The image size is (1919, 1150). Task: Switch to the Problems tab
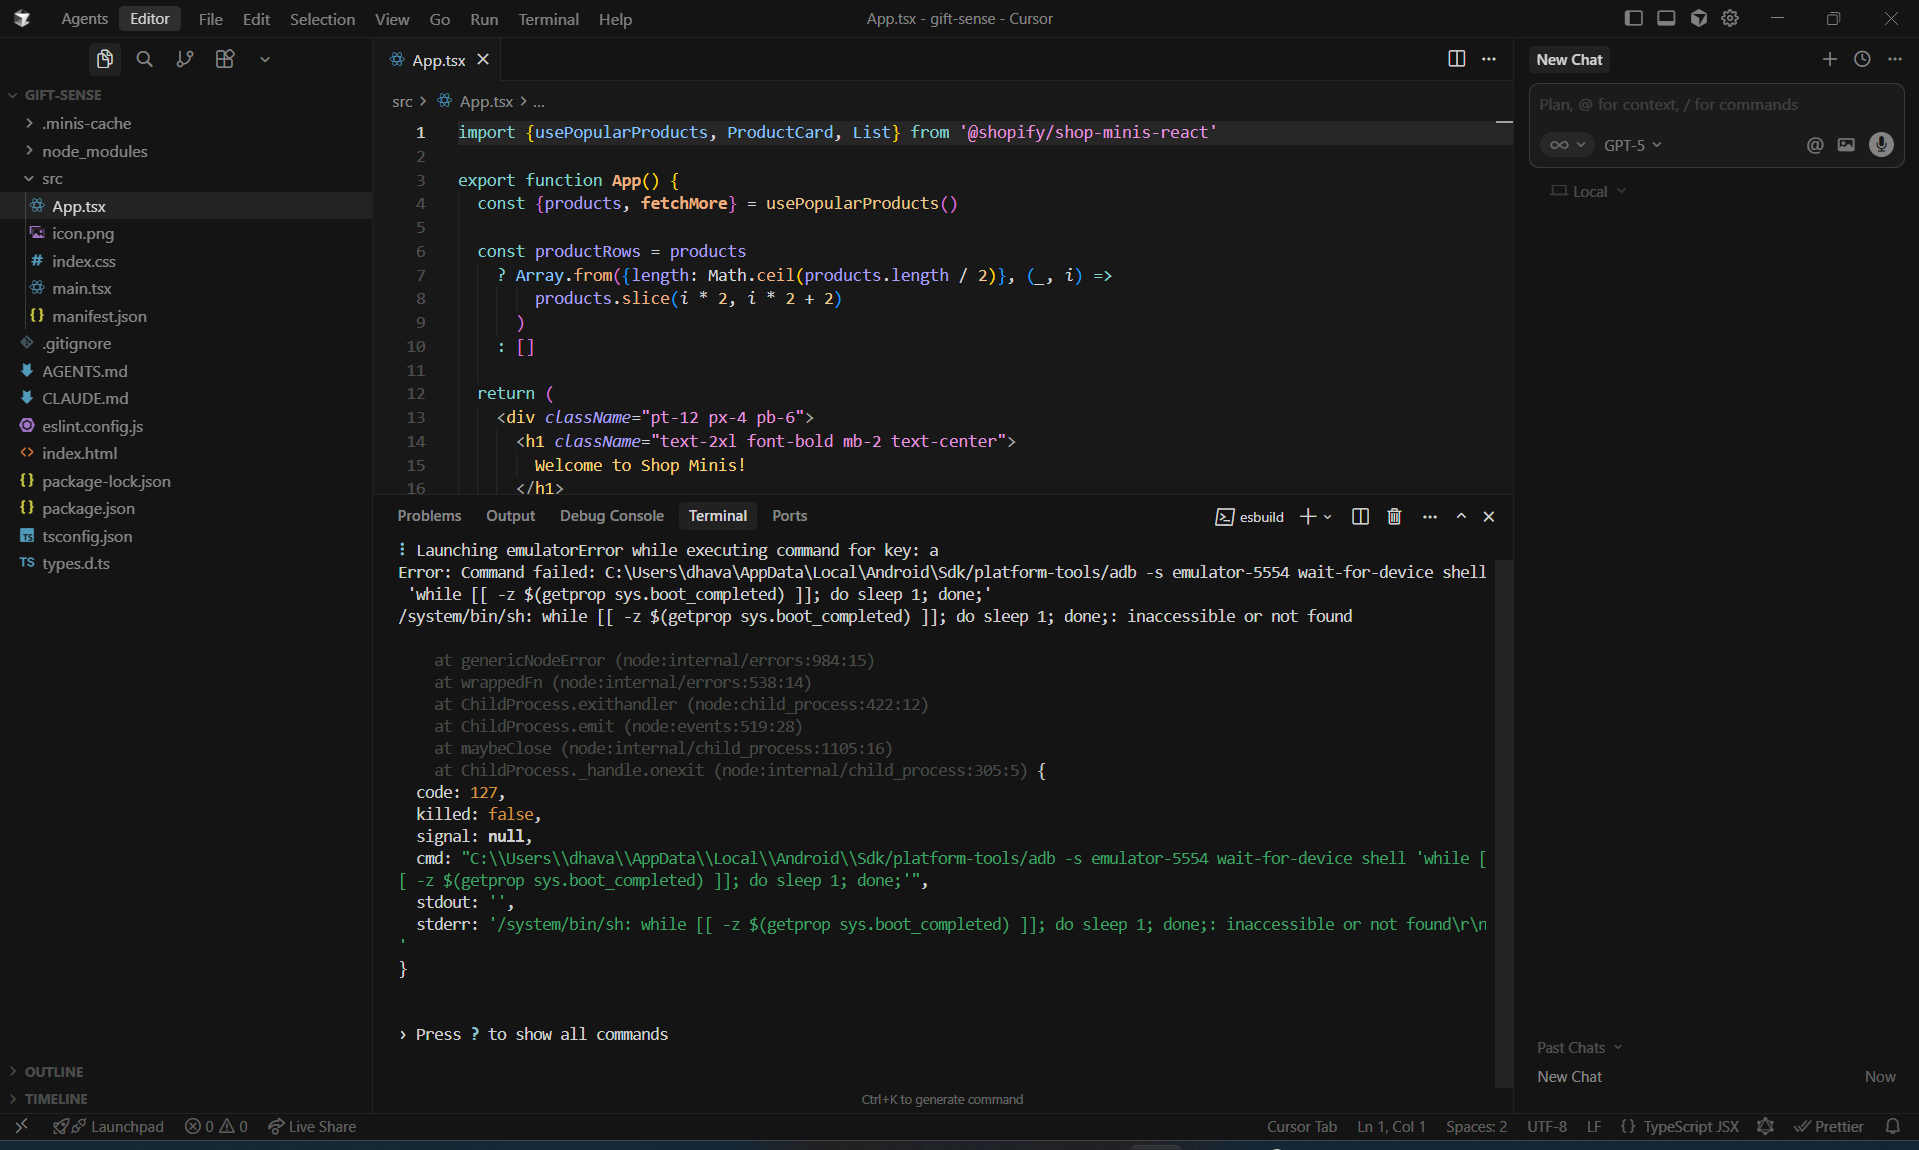click(x=429, y=516)
